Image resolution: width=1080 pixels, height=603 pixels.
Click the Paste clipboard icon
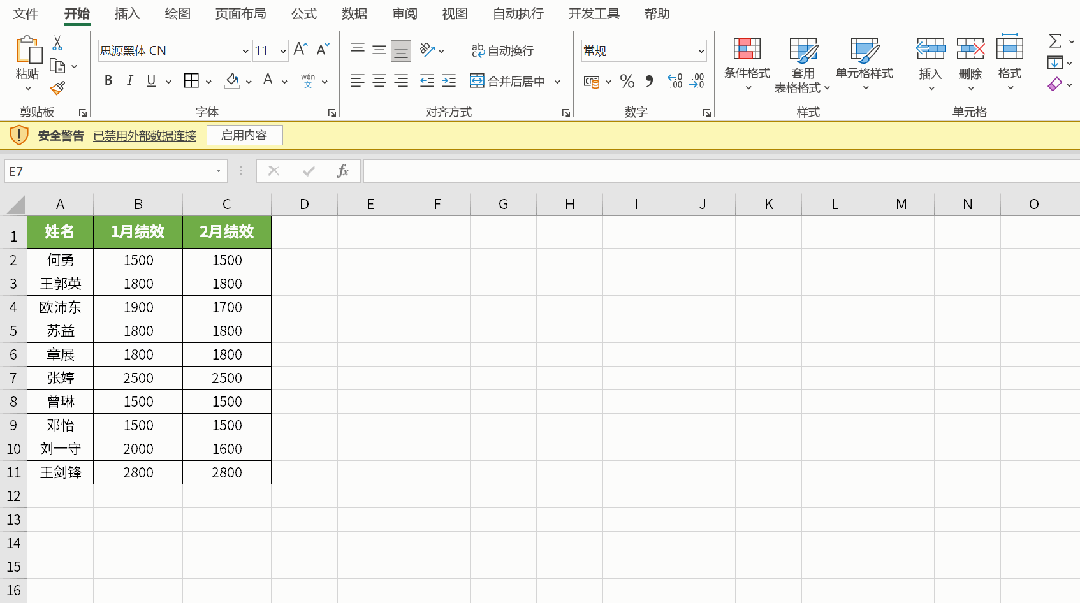(x=28, y=50)
